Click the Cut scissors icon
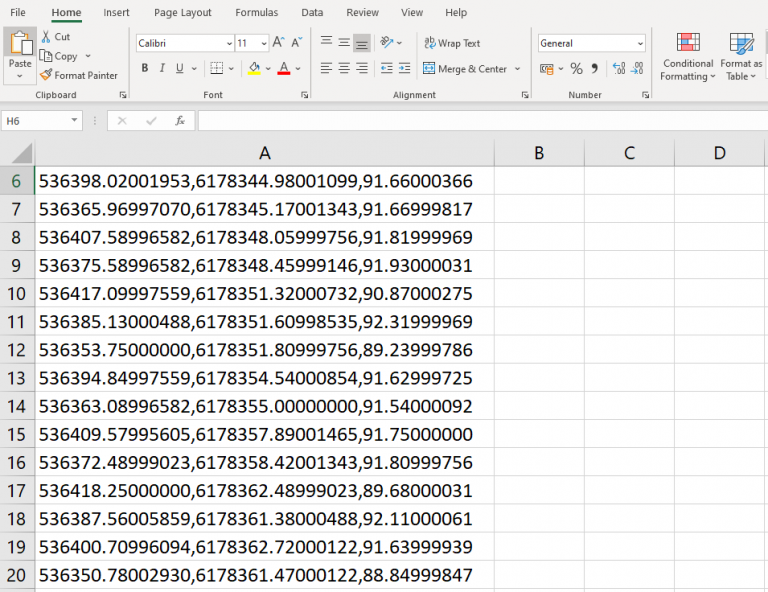Viewport: 768px width, 592px height. (46, 37)
